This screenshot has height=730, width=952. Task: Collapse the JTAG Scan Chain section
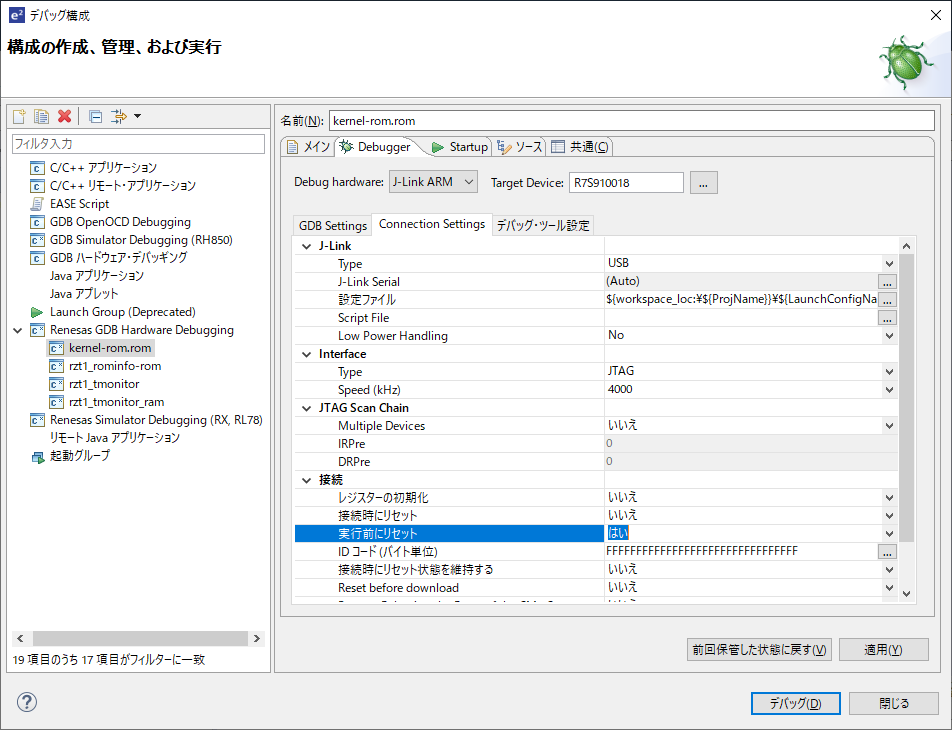tap(306, 409)
